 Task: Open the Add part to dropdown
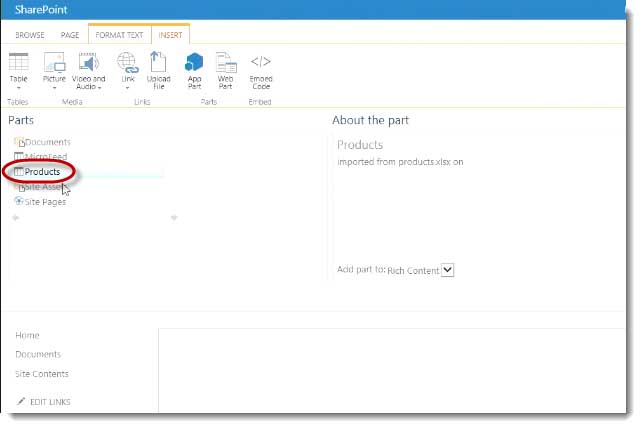[448, 270]
